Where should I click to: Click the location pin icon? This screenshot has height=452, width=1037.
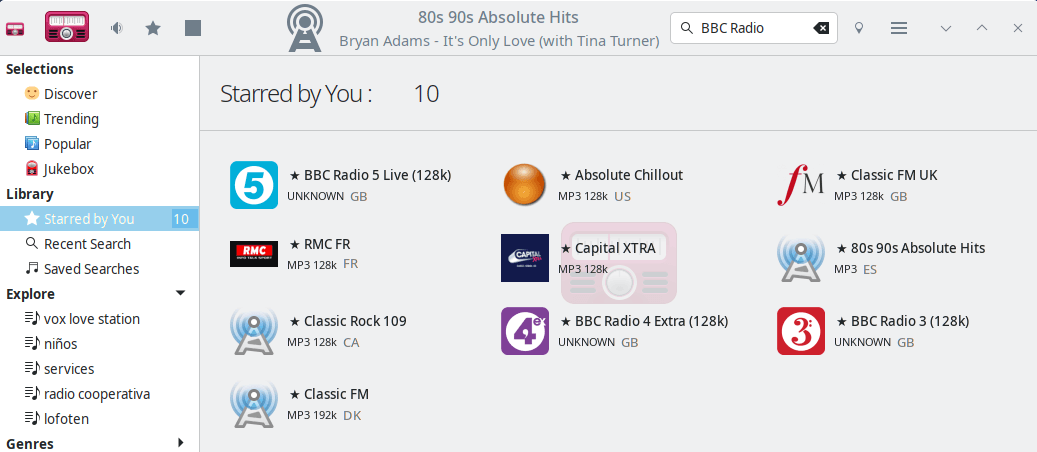(x=858, y=28)
